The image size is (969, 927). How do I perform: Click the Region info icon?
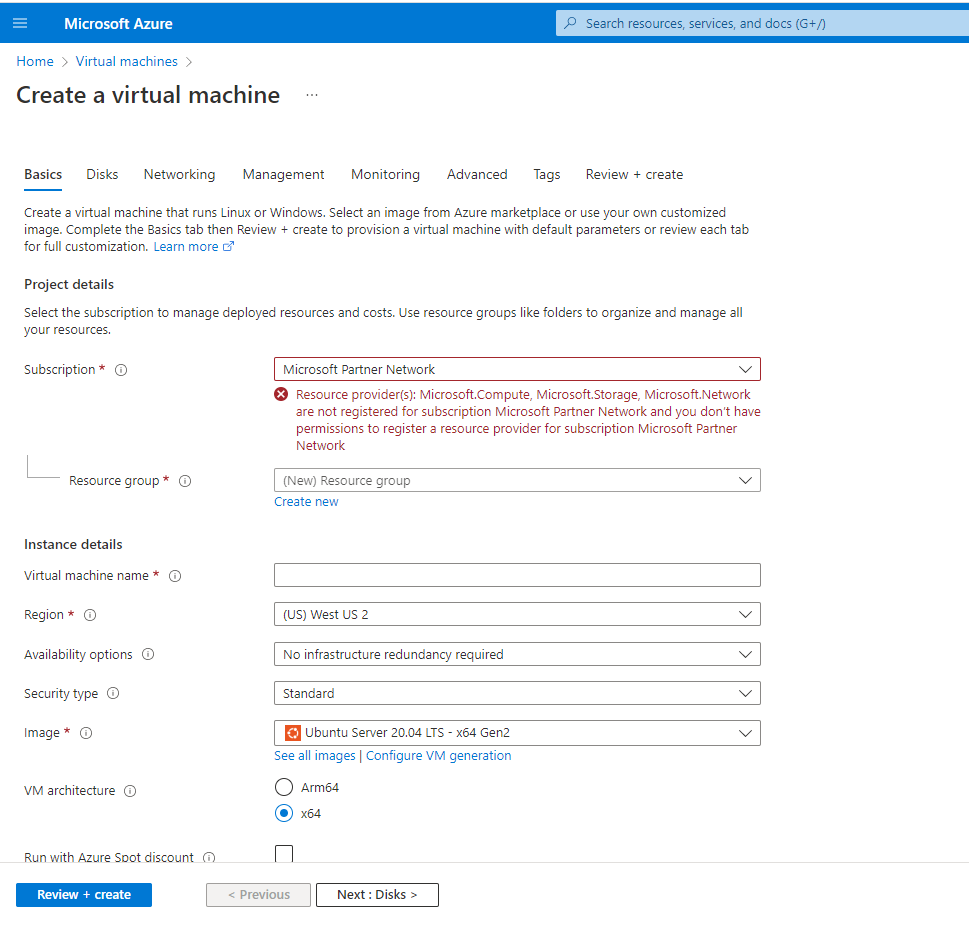point(90,615)
